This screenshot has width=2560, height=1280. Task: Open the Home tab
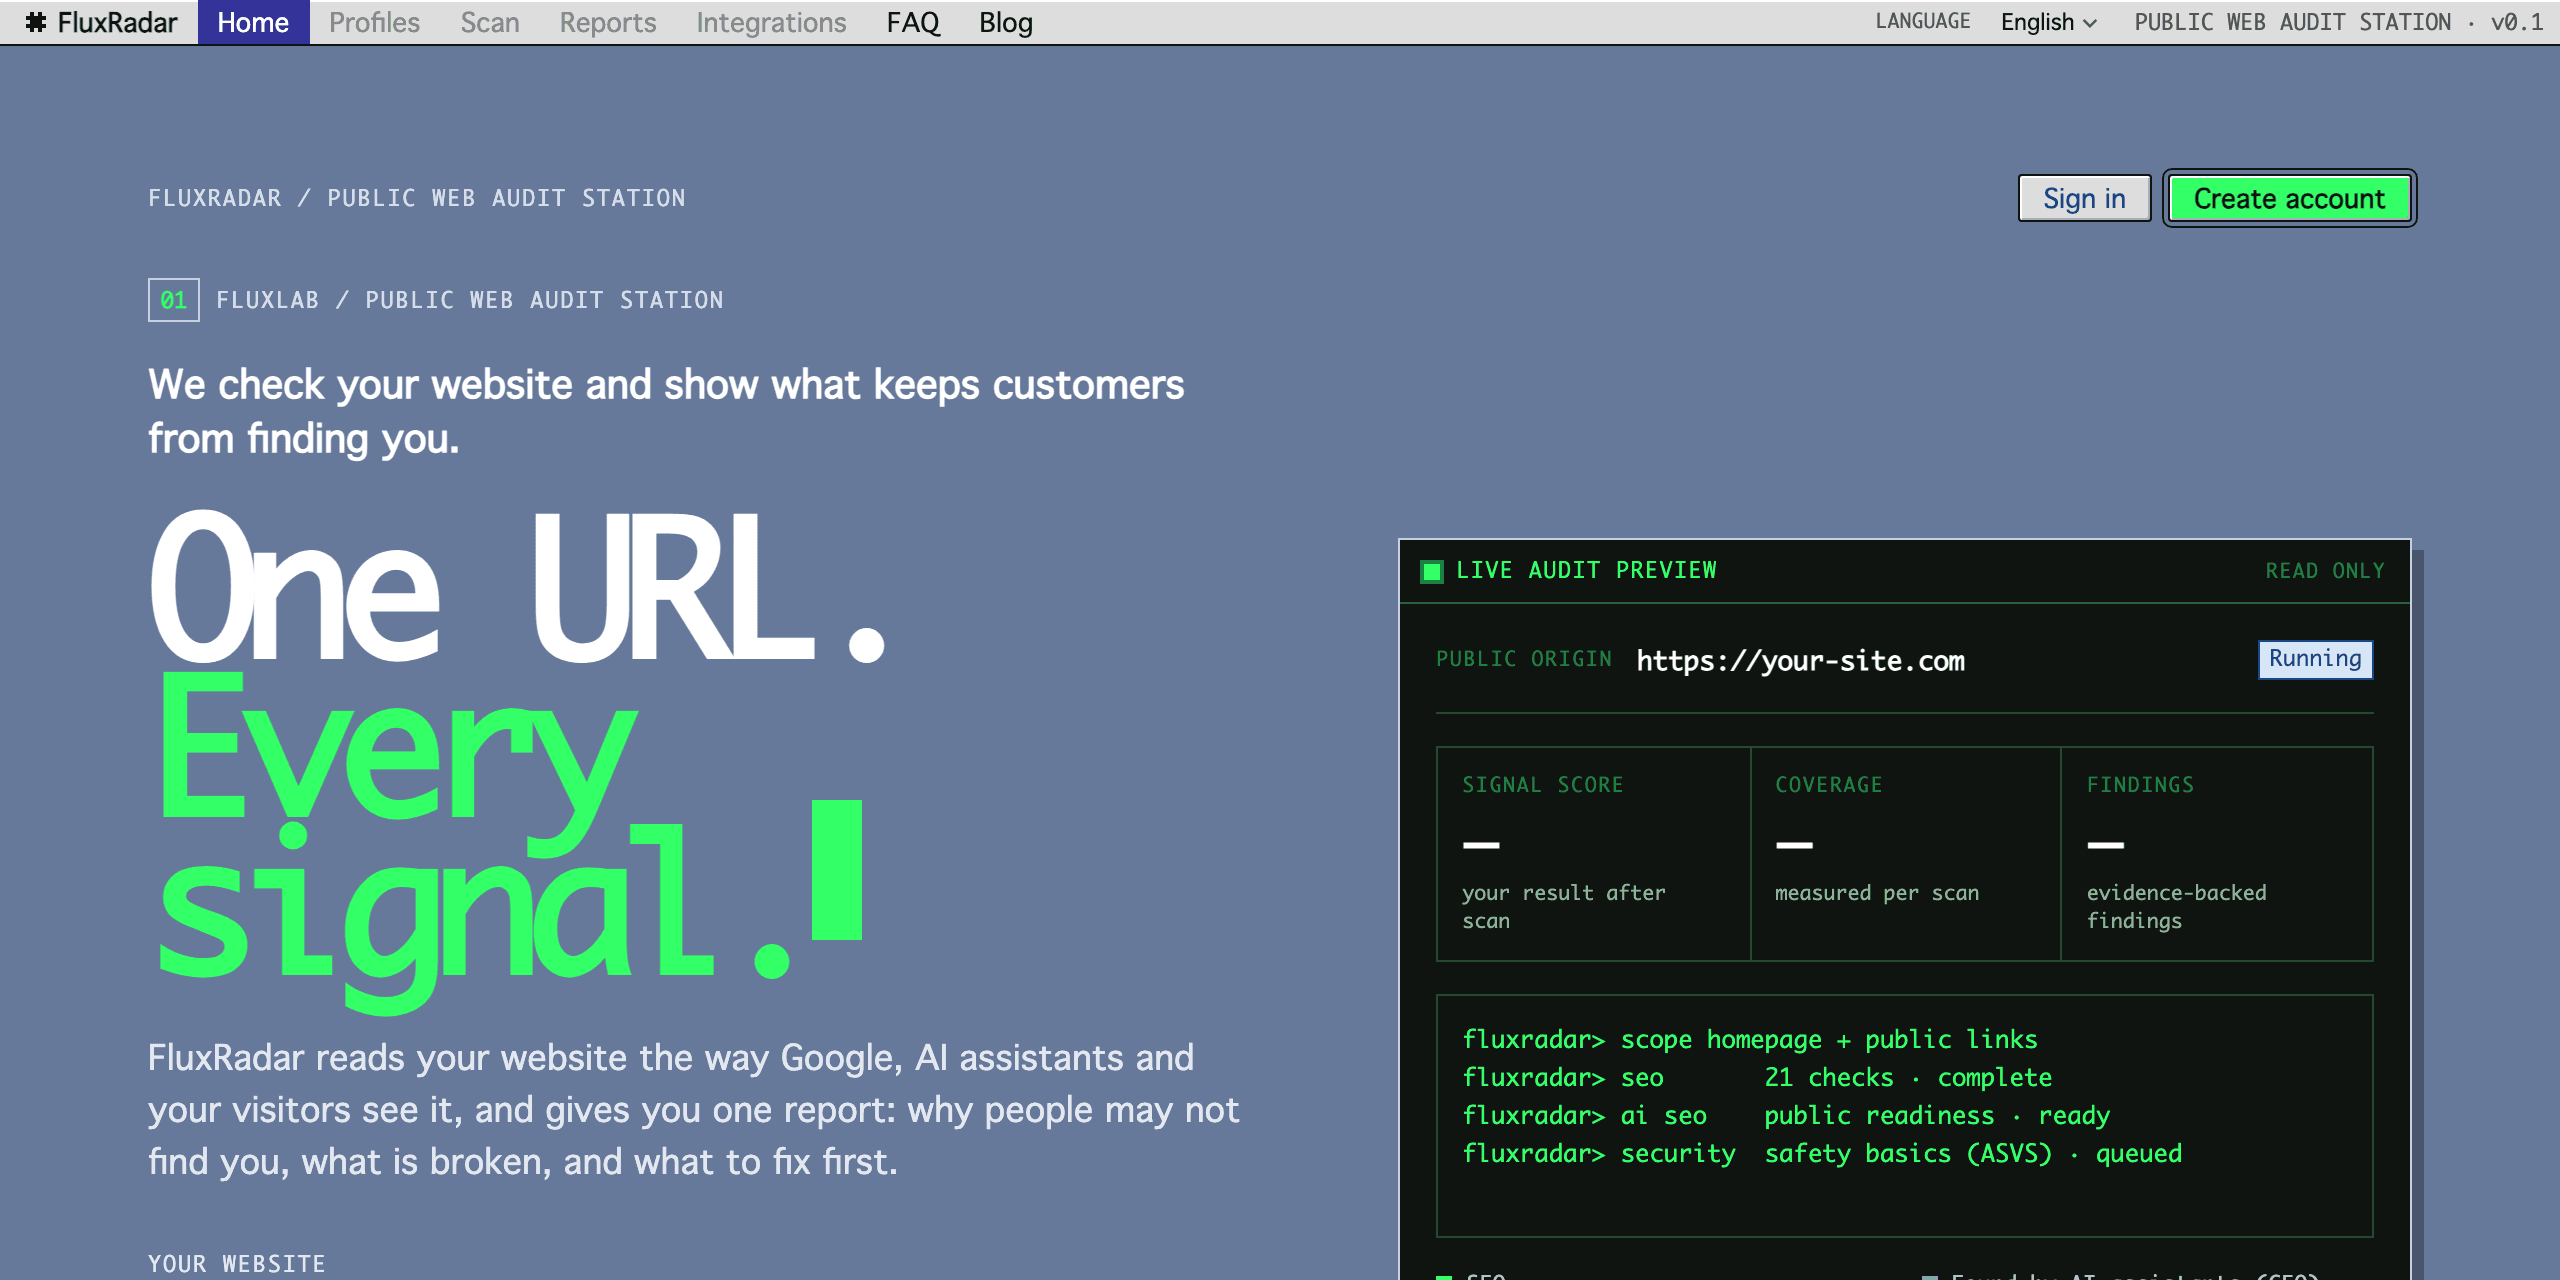[x=253, y=22]
